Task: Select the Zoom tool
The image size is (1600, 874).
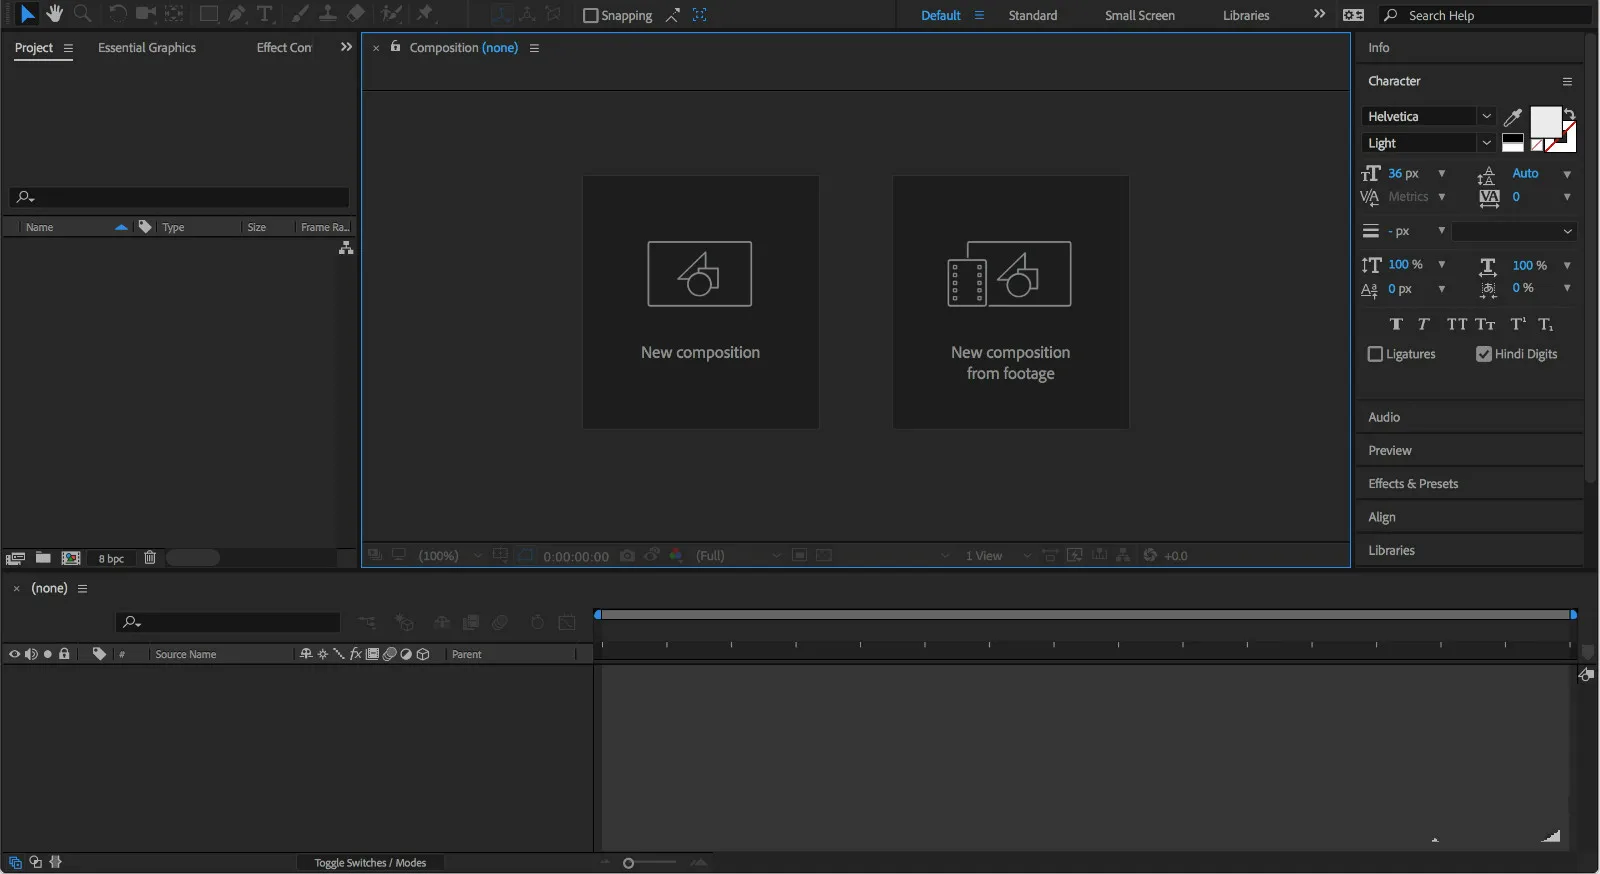Action: [x=83, y=14]
